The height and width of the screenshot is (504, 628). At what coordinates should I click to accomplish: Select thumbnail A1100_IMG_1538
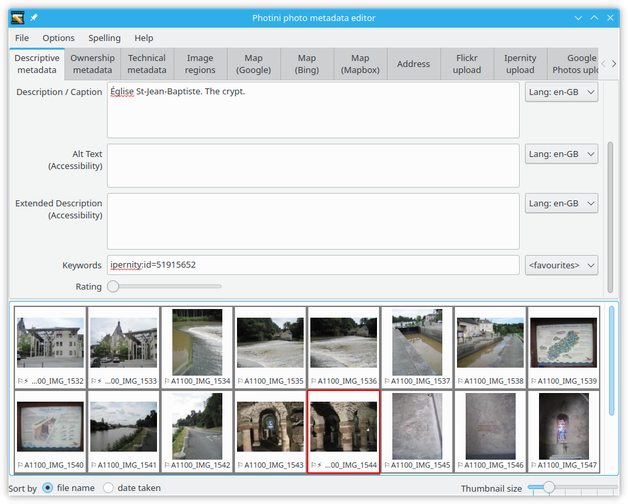(490, 347)
